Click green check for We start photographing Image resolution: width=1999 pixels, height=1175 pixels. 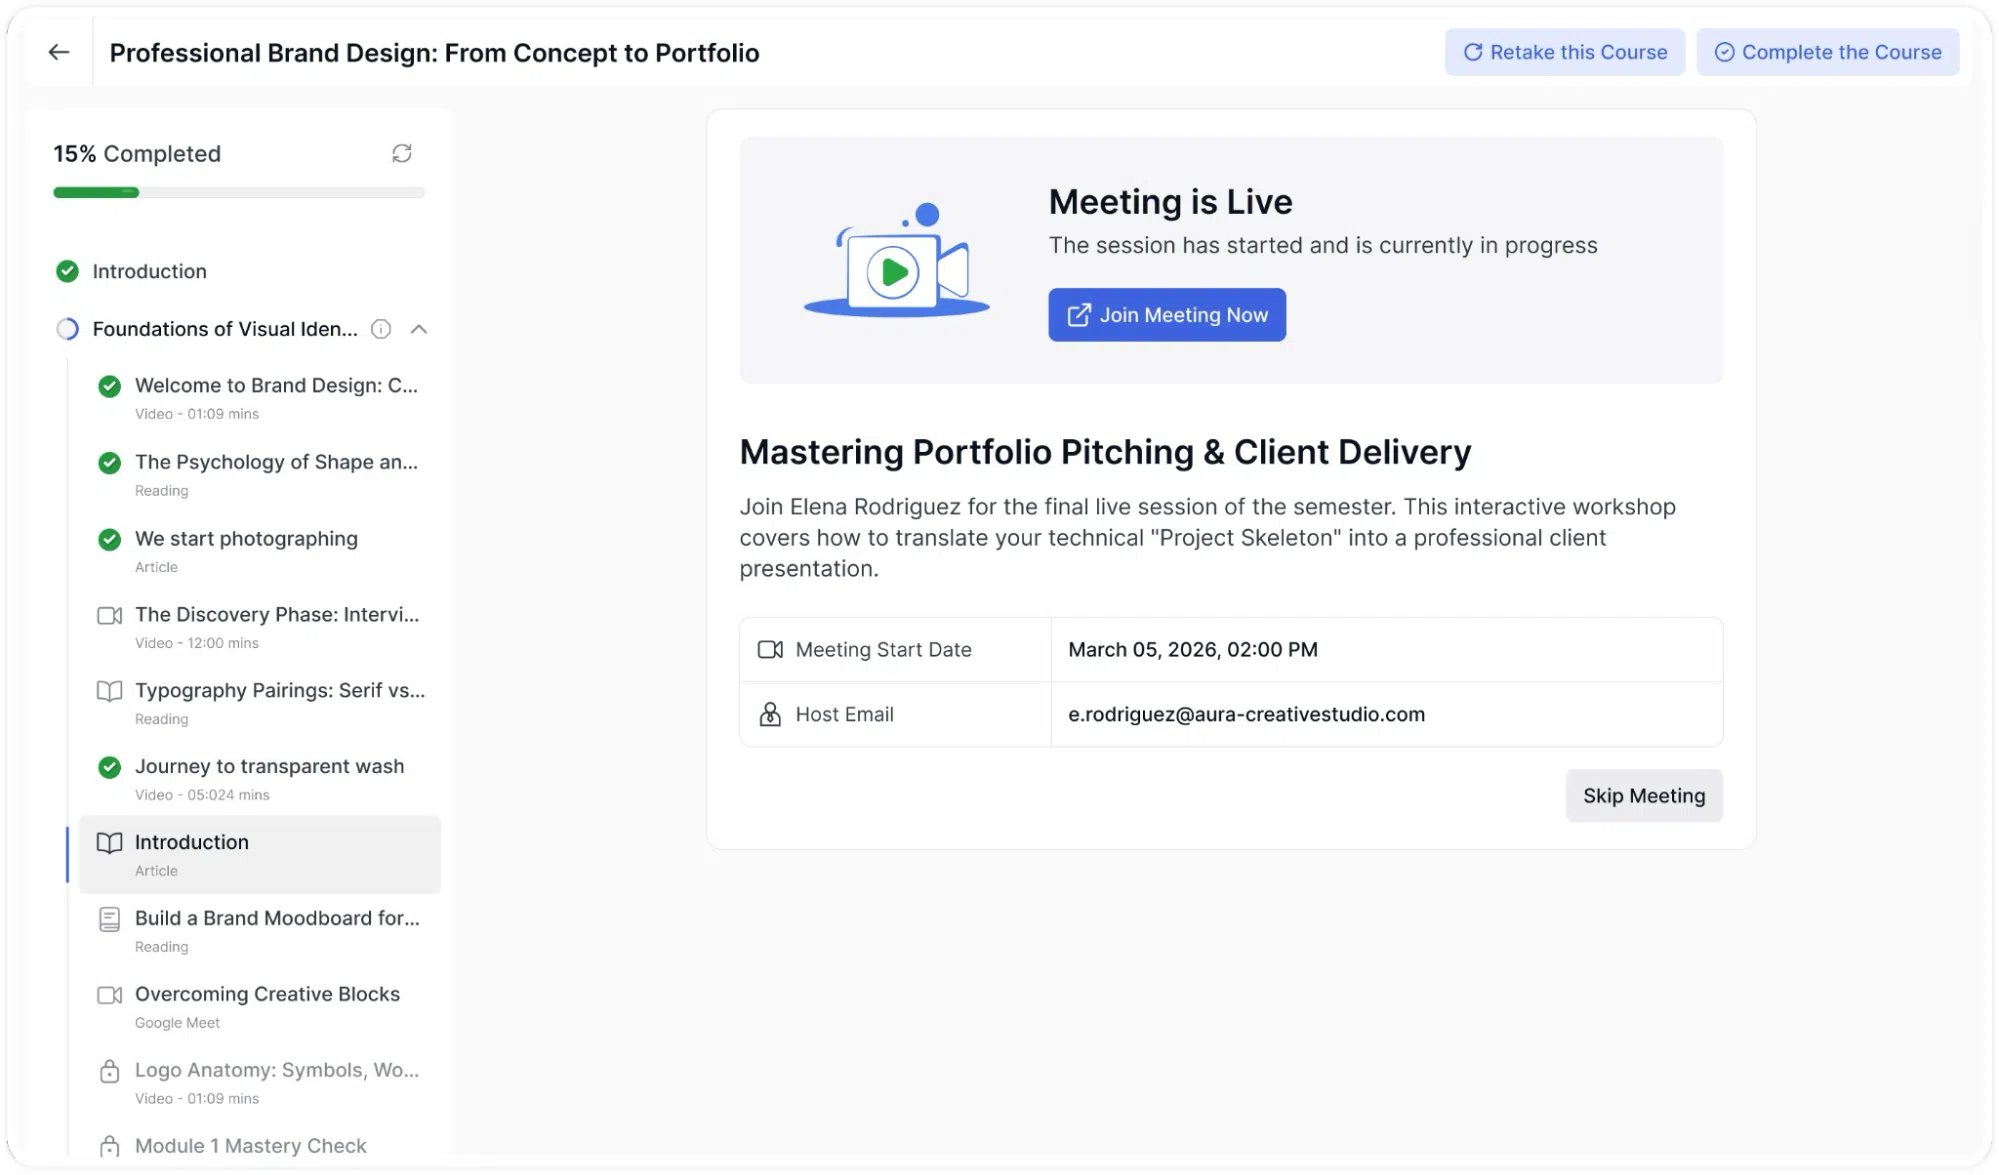pos(110,539)
